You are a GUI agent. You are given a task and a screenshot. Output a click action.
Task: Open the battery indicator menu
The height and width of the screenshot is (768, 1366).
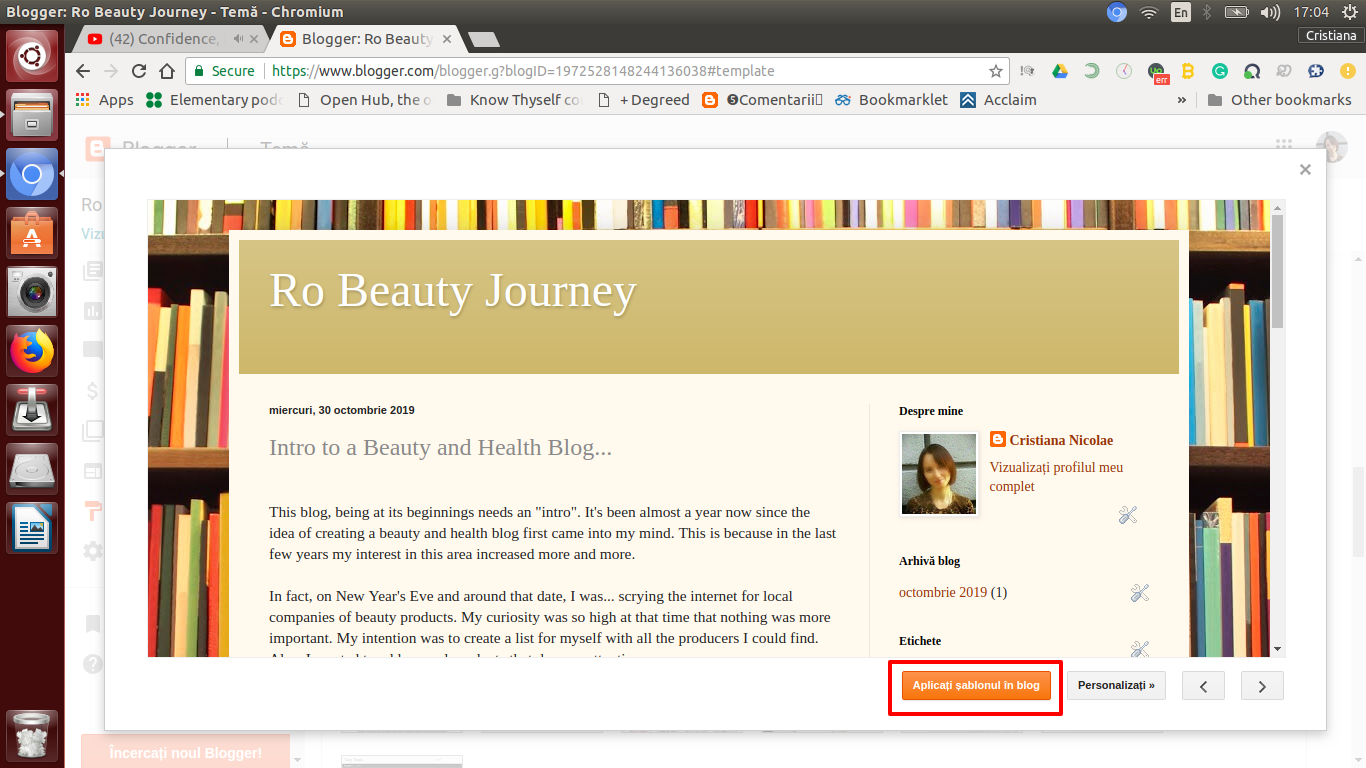pyautogui.click(x=1237, y=12)
